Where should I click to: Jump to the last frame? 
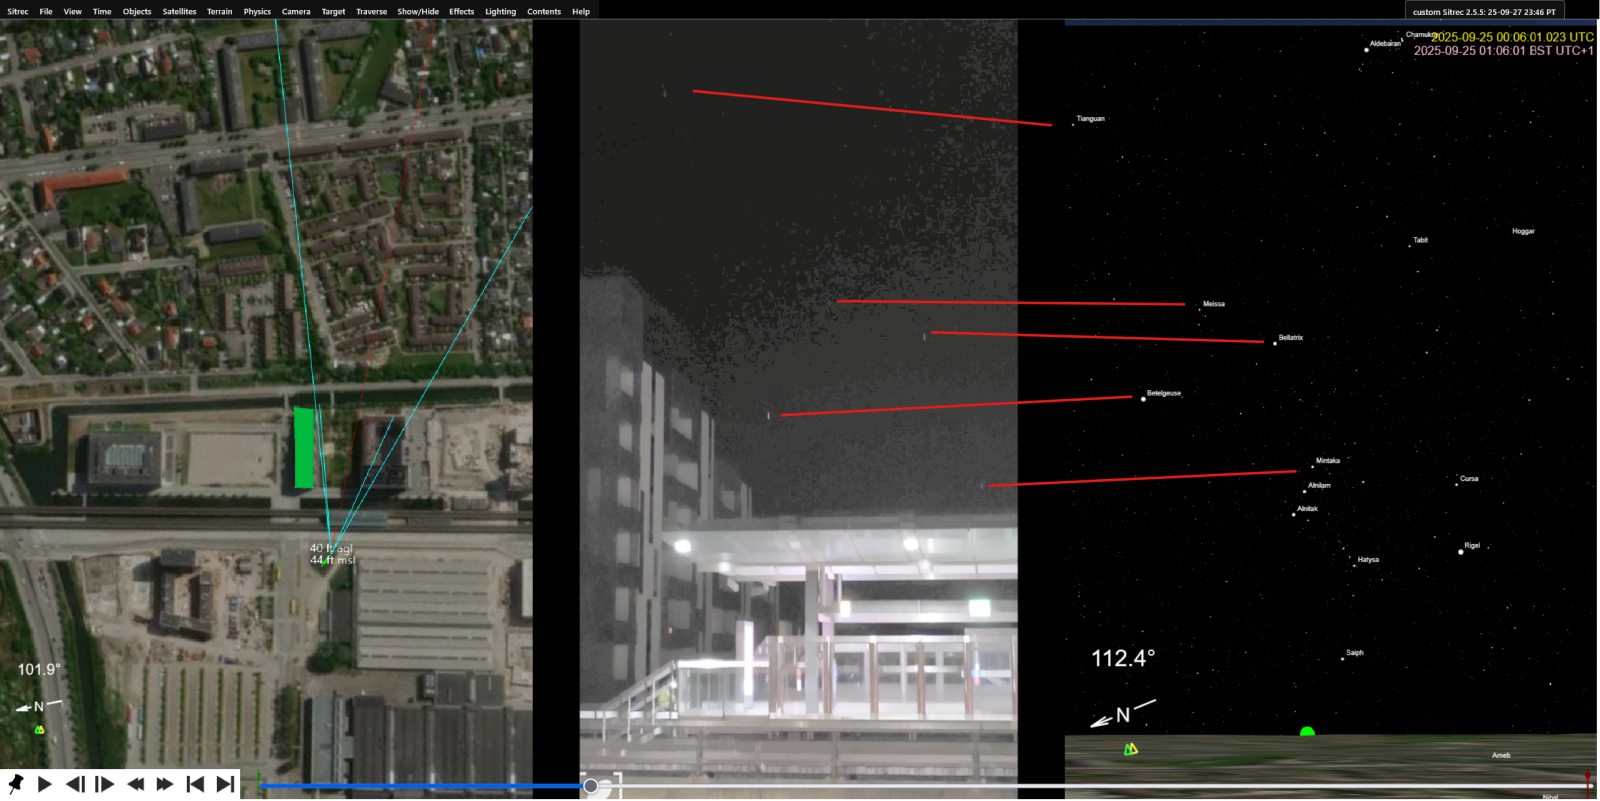click(x=225, y=784)
